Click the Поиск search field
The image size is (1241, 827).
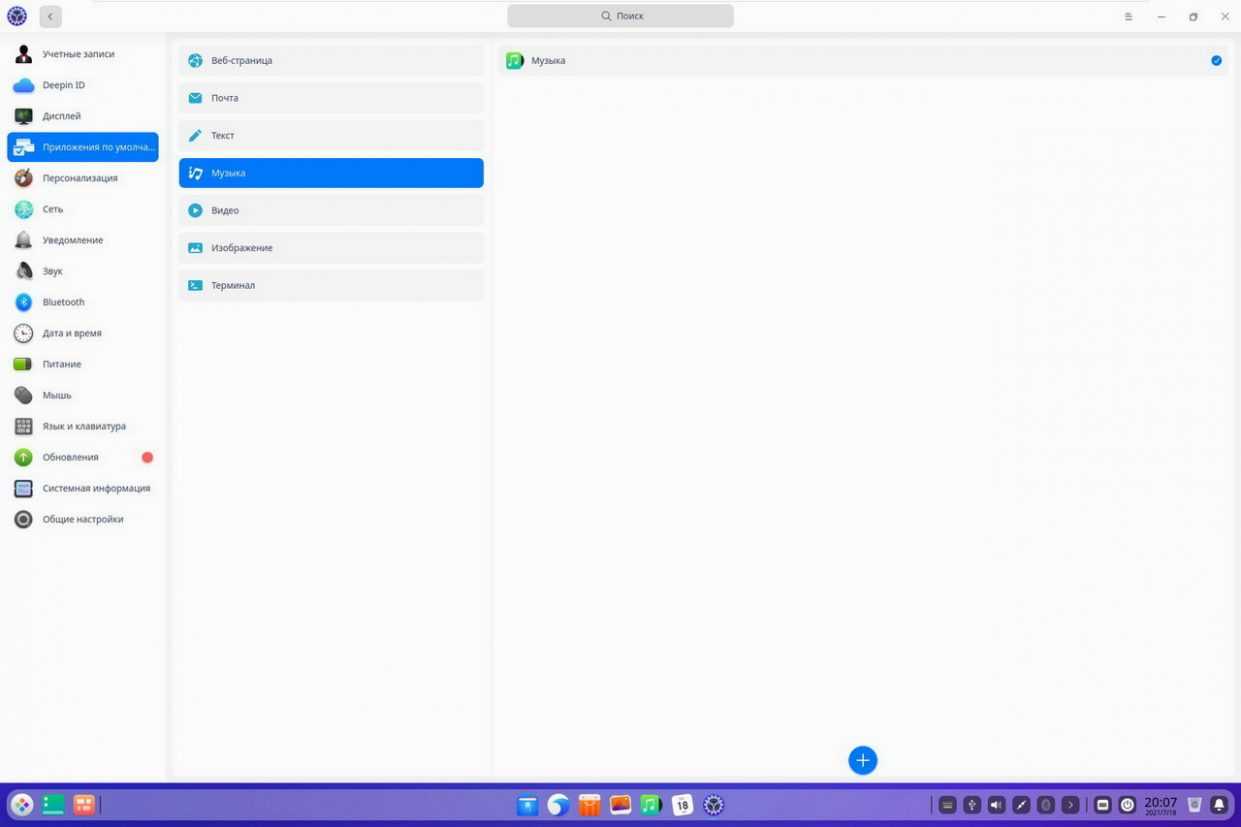tap(620, 16)
